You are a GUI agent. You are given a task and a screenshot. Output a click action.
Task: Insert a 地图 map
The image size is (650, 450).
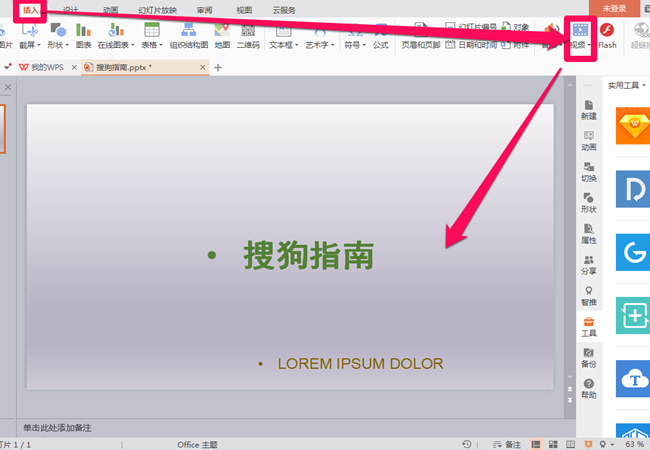[x=222, y=36]
